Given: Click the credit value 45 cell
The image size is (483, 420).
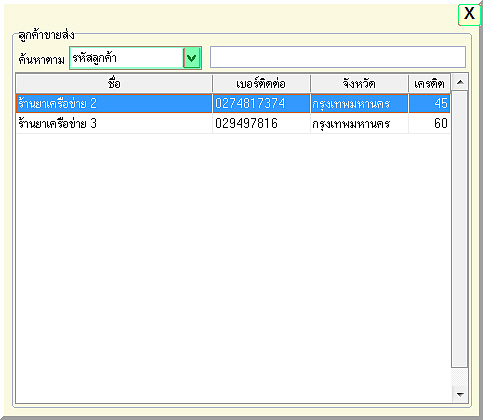Looking at the screenshot, I should [x=429, y=104].
